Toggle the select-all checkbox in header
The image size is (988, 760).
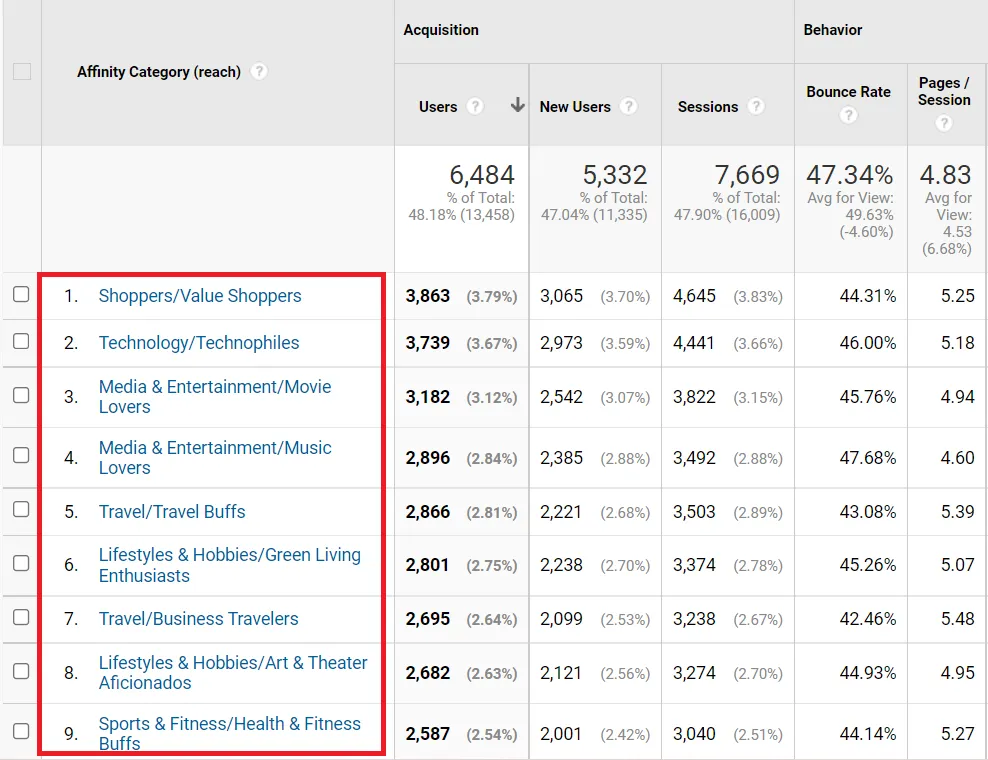coord(22,72)
